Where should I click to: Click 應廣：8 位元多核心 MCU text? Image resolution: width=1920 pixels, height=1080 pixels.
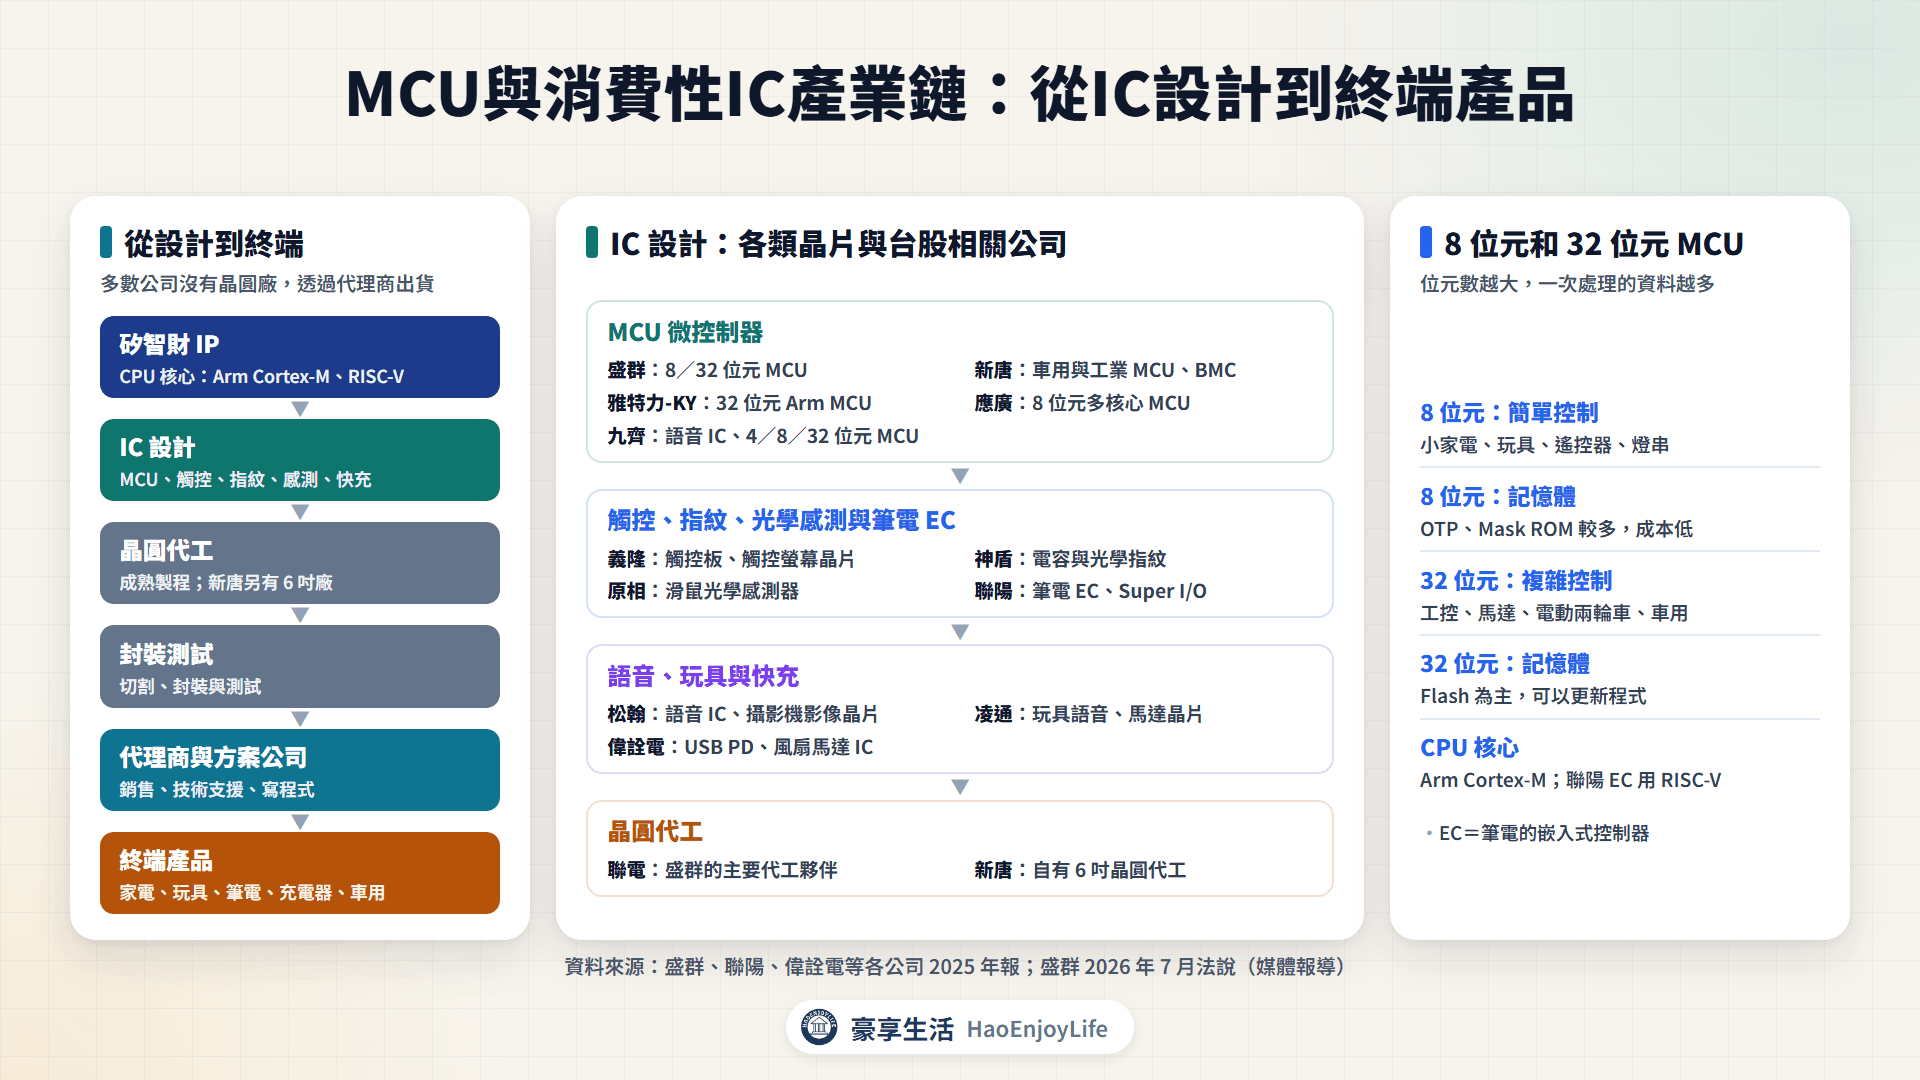[x=1082, y=403]
